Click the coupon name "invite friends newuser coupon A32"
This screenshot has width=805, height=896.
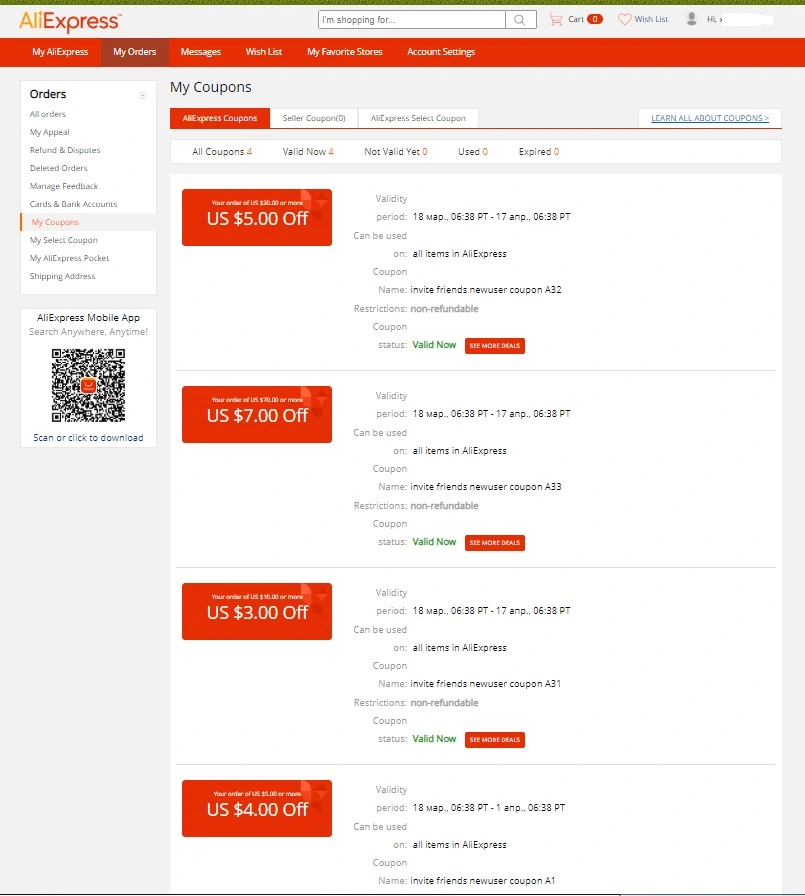coord(486,290)
